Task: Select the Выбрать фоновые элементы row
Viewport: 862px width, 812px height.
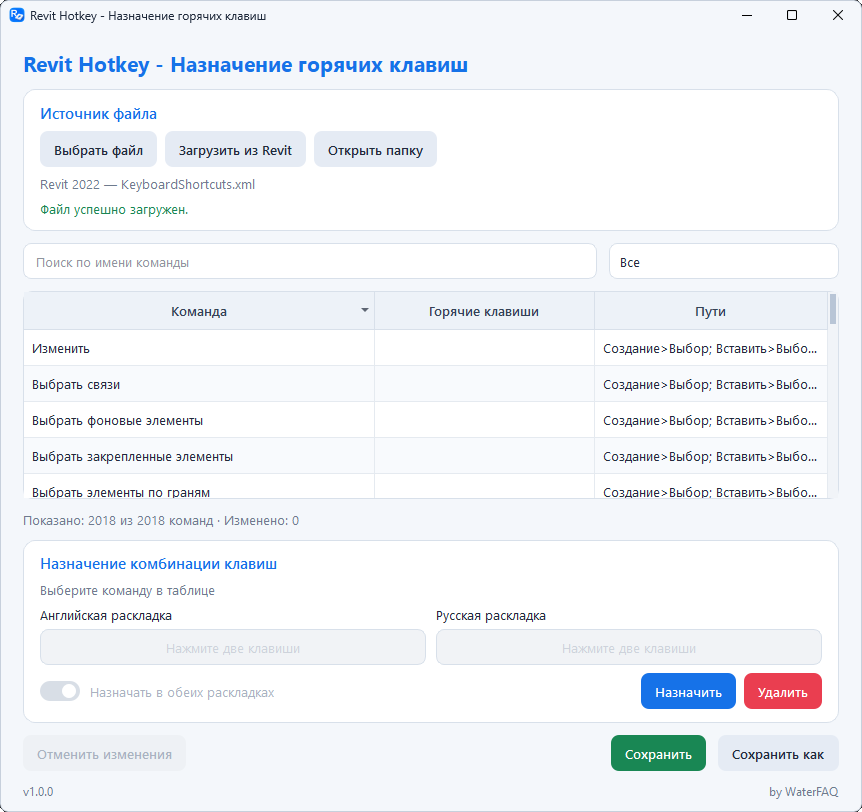Action: coord(426,421)
